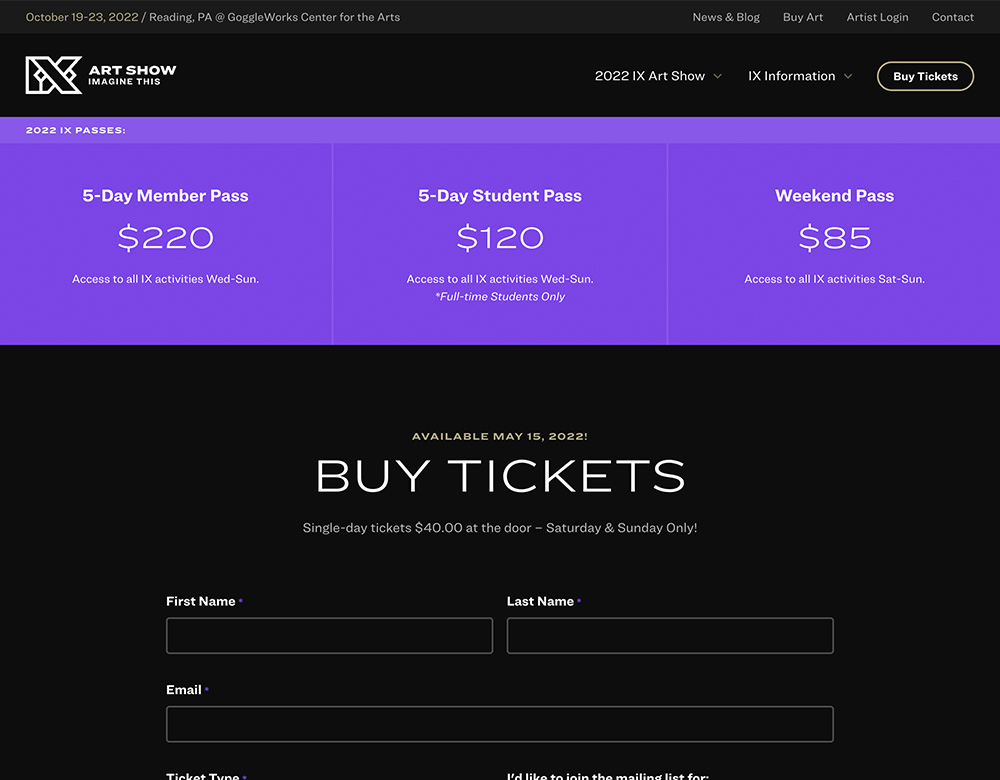The height and width of the screenshot is (780, 1000).
Task: Select the Weekend Pass title
Action: (834, 196)
